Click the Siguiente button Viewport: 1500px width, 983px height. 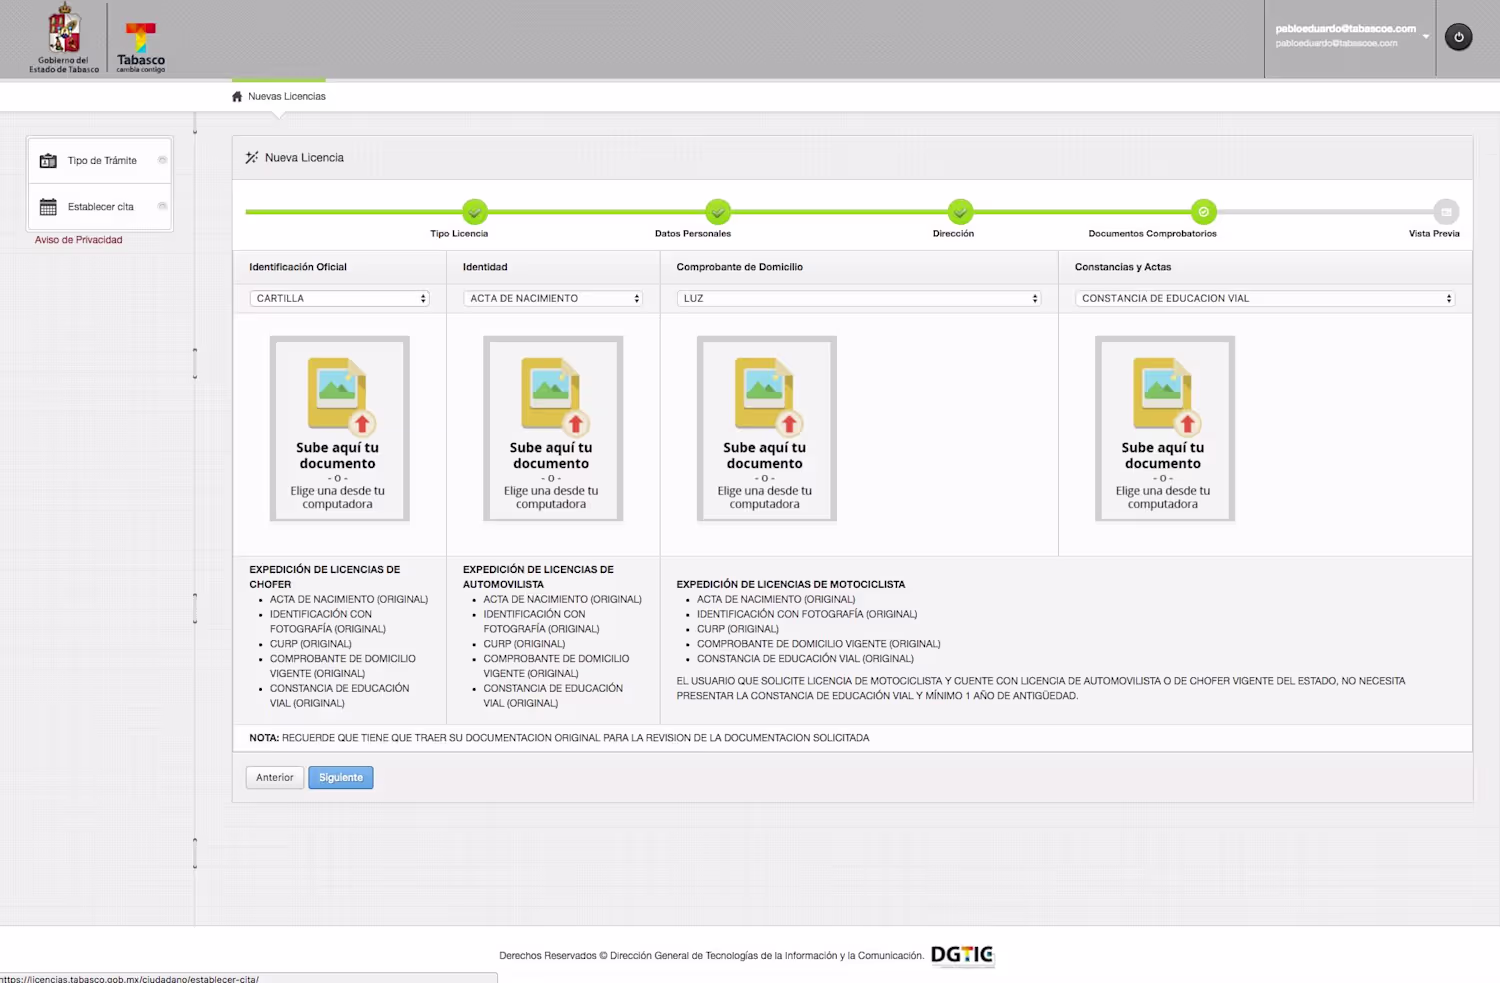[x=341, y=777]
